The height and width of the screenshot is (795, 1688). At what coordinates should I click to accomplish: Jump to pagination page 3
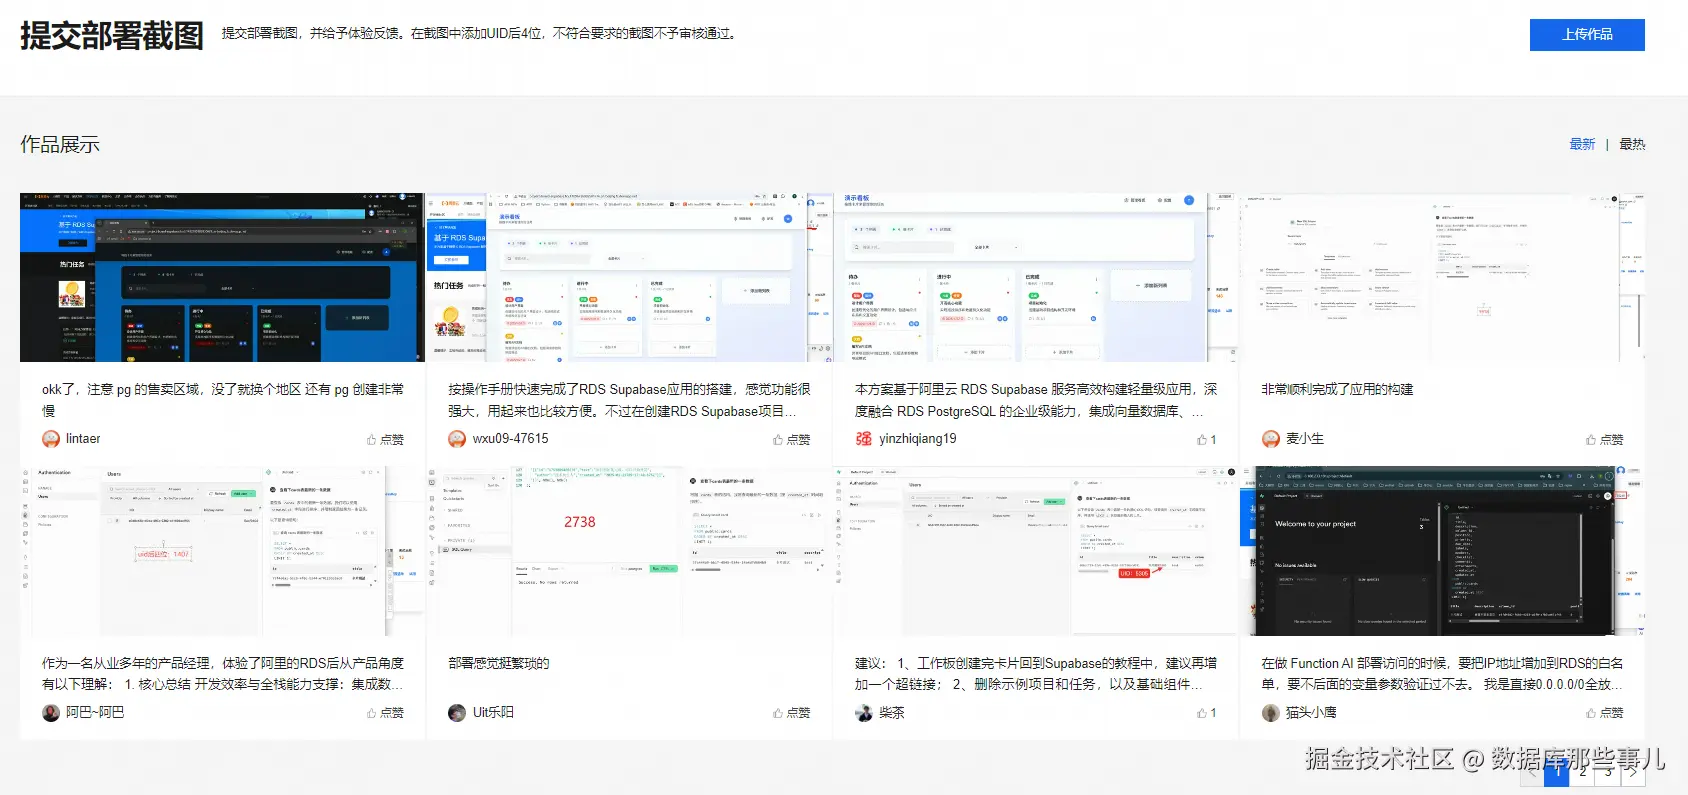coord(1607,772)
